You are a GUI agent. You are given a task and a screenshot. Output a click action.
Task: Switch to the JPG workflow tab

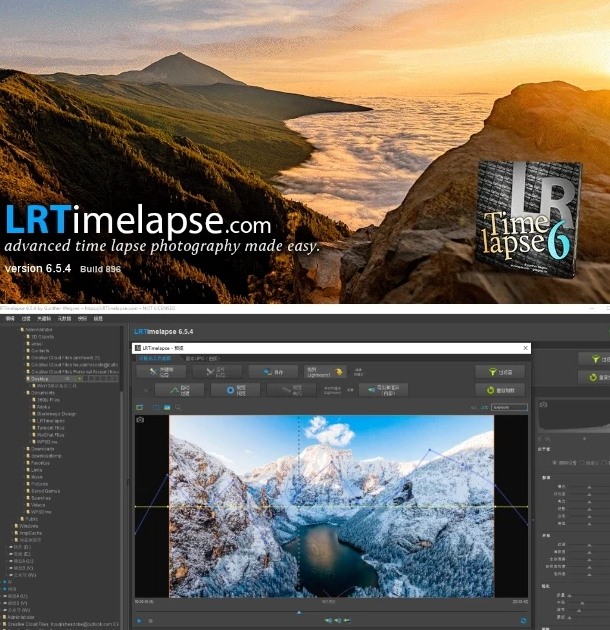(203, 358)
